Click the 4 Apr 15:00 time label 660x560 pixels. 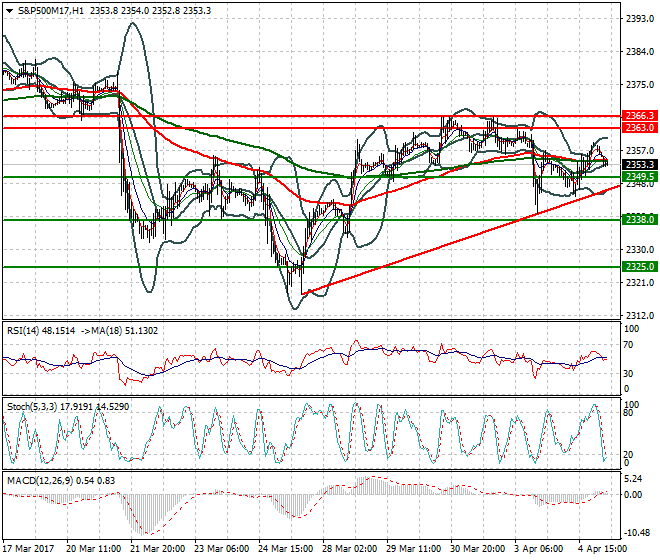602,549
